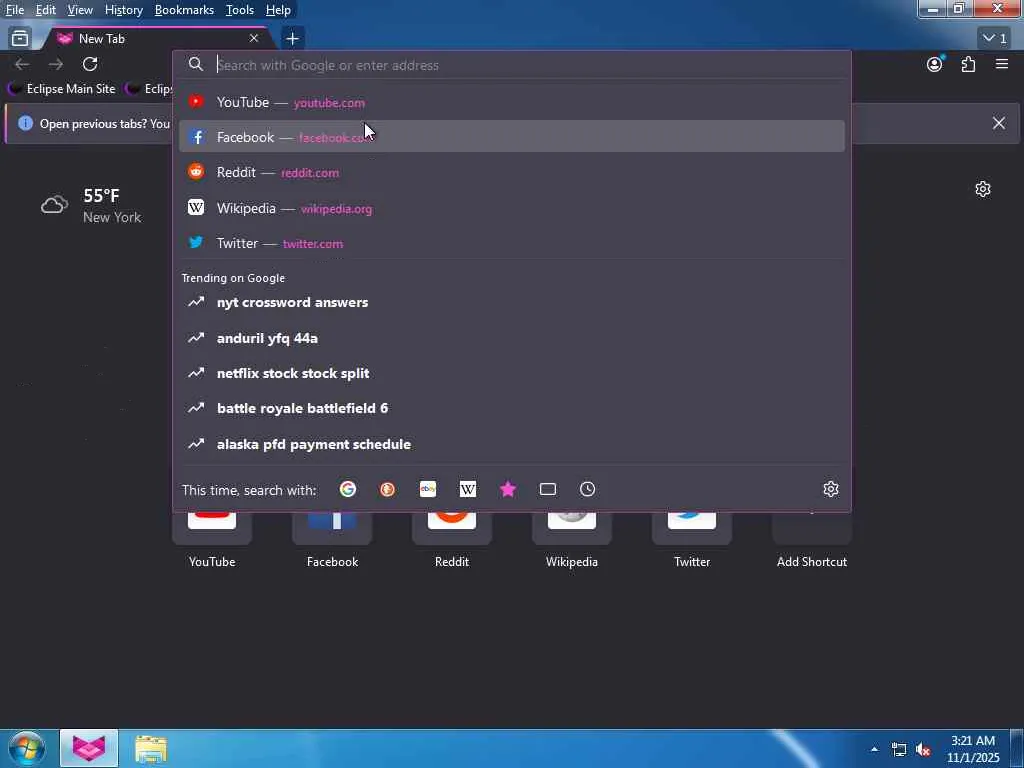This screenshot has width=1024, height=768.
Task: Click the network tray icon
Action: 899,749
